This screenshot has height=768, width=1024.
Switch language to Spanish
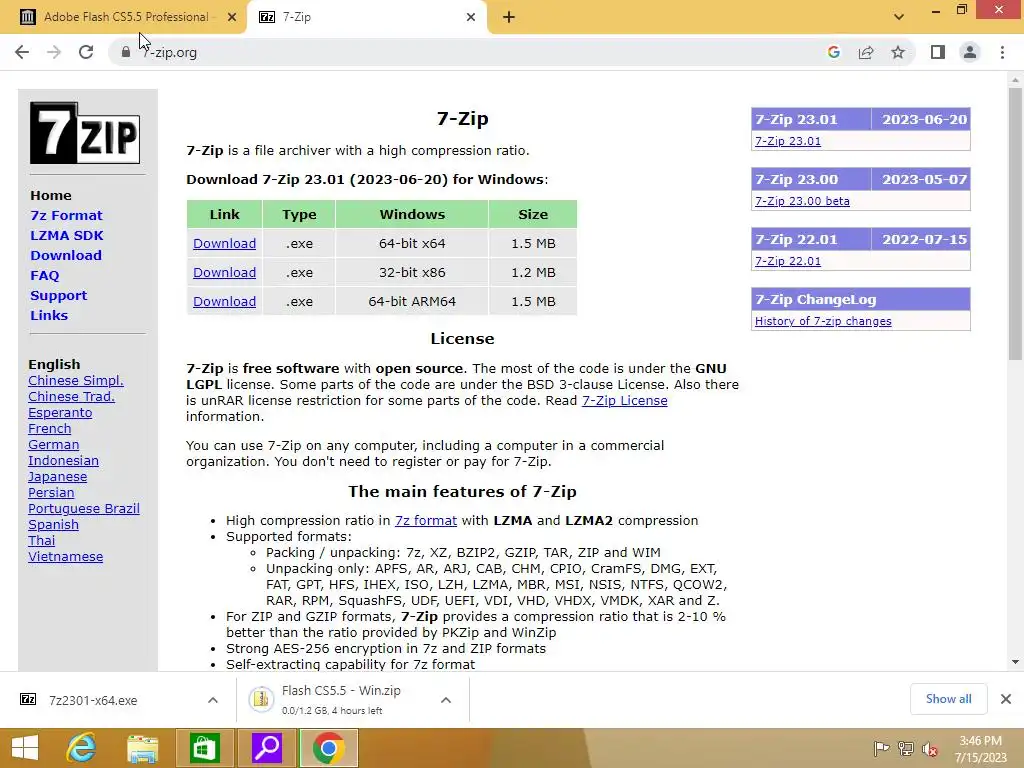pyautogui.click(x=54, y=524)
